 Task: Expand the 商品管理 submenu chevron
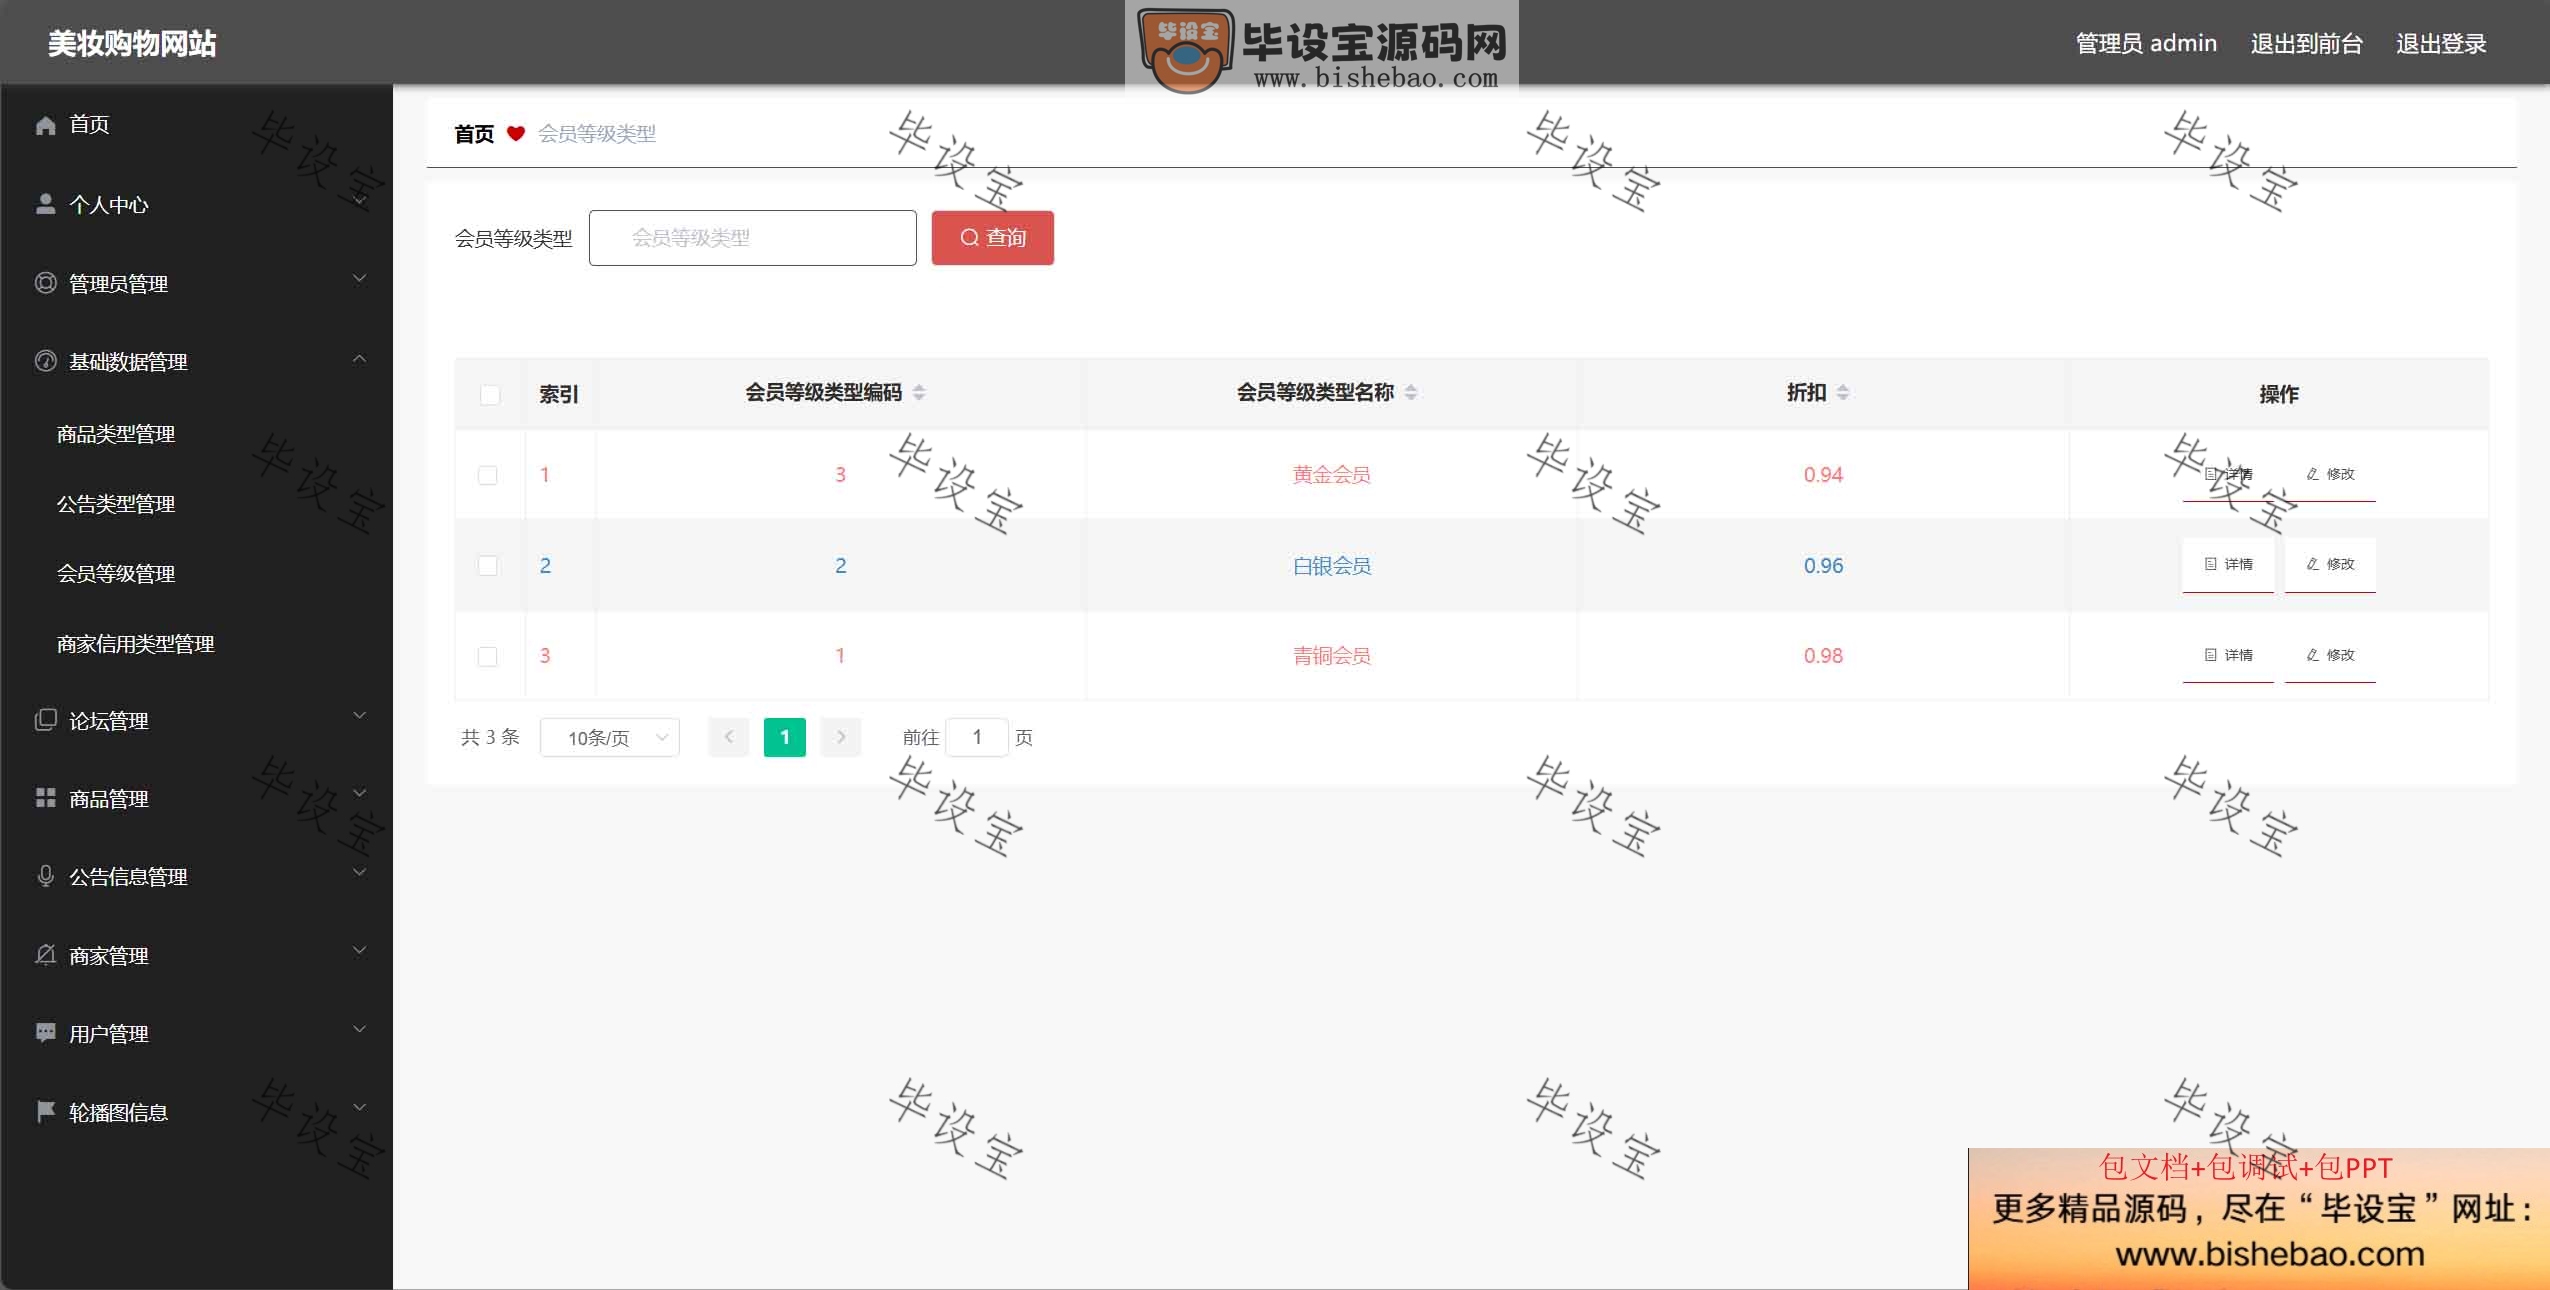[360, 794]
